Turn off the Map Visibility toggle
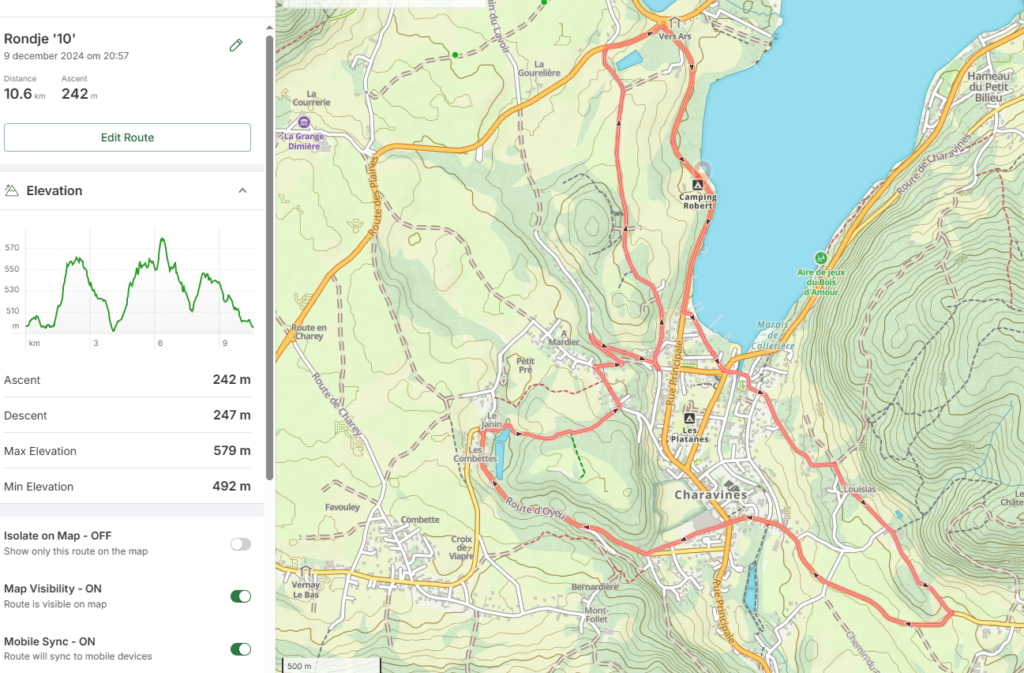The height and width of the screenshot is (673, 1024). pos(240,596)
